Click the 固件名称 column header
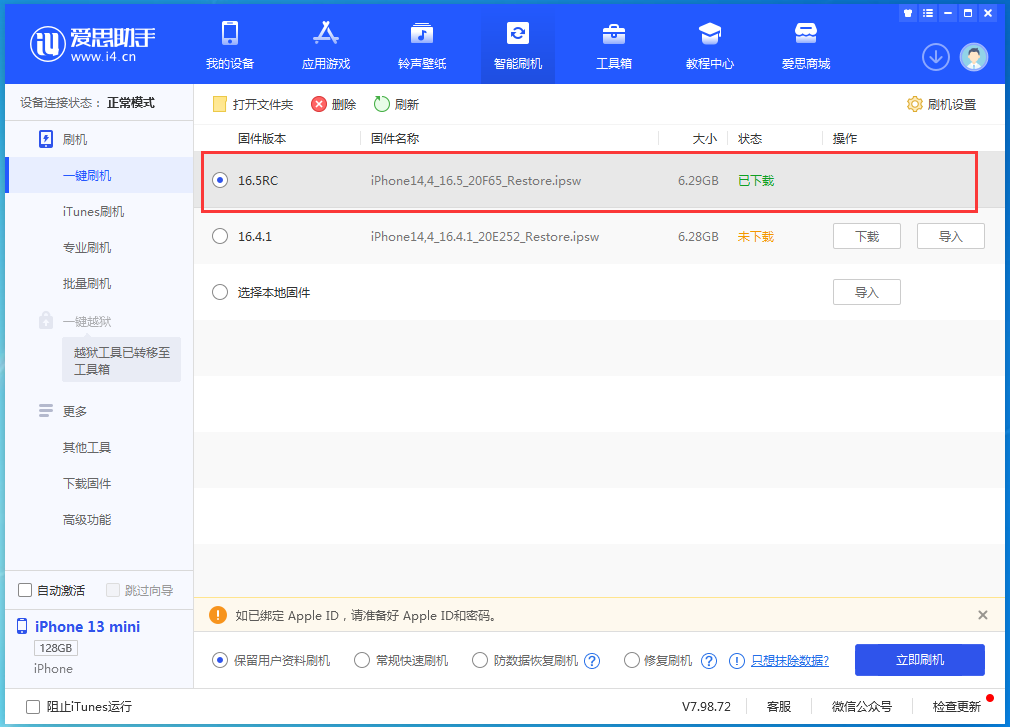The height and width of the screenshot is (727, 1010). (395, 138)
